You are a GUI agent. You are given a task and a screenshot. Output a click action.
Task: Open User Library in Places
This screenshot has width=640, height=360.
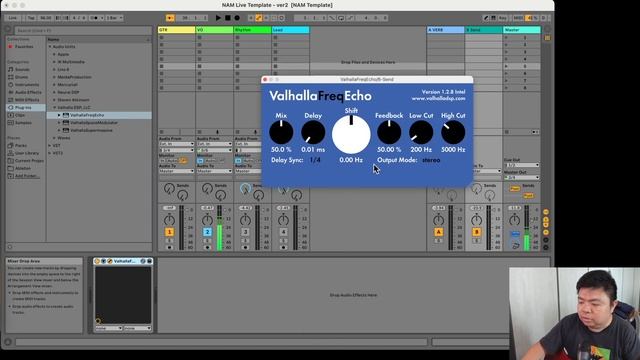(x=27, y=153)
